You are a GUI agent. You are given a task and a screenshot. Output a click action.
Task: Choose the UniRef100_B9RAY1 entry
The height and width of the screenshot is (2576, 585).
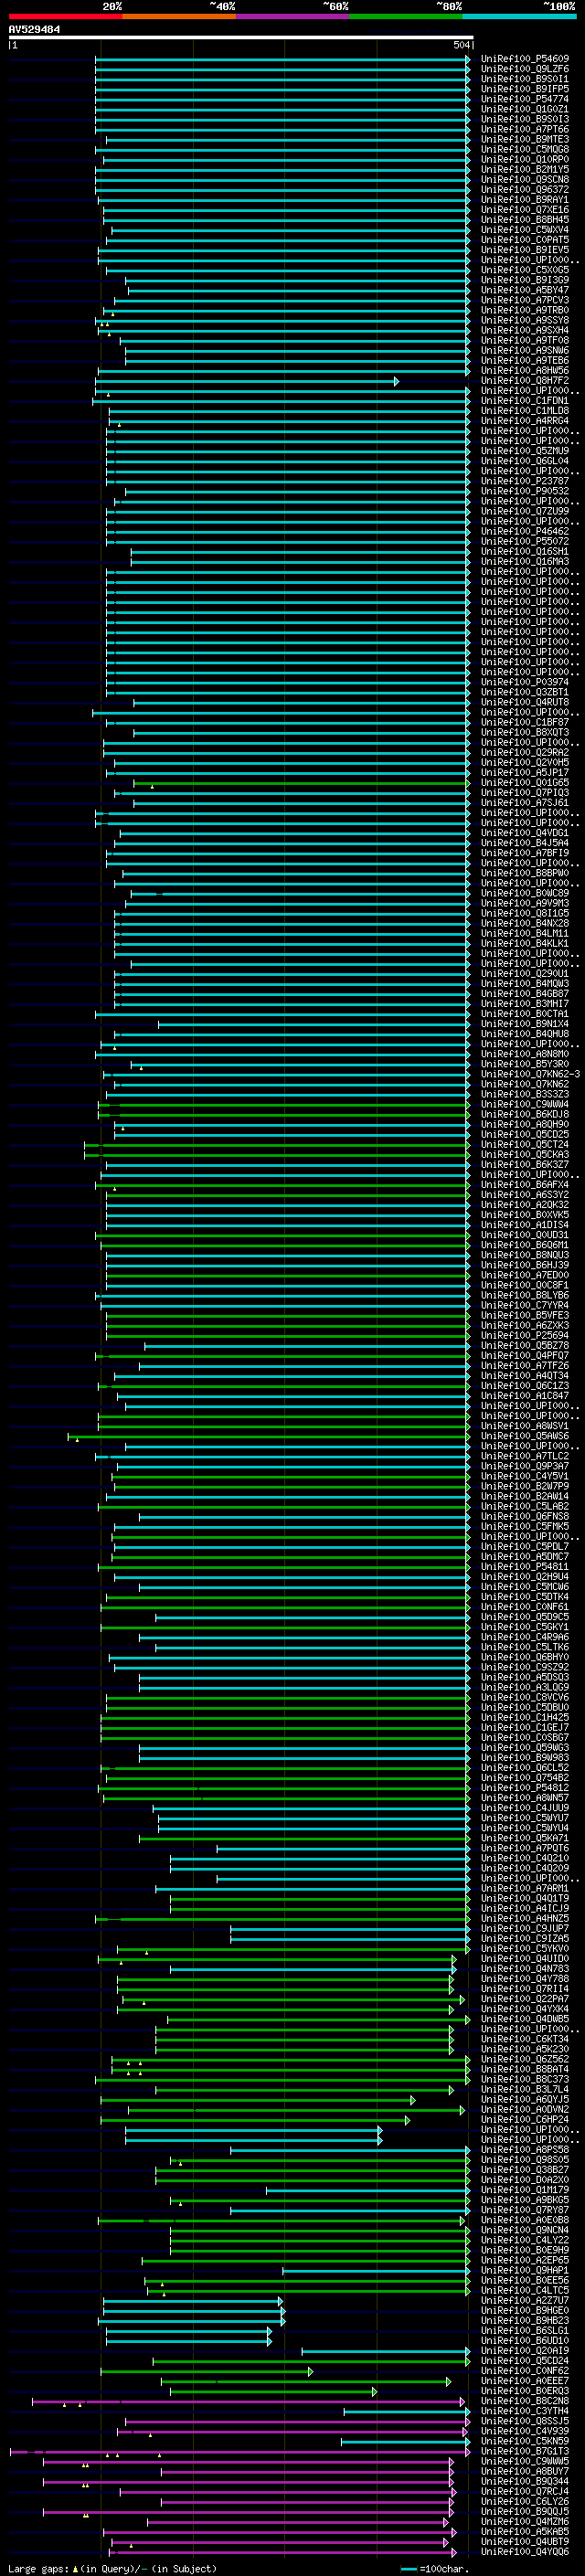524,199
